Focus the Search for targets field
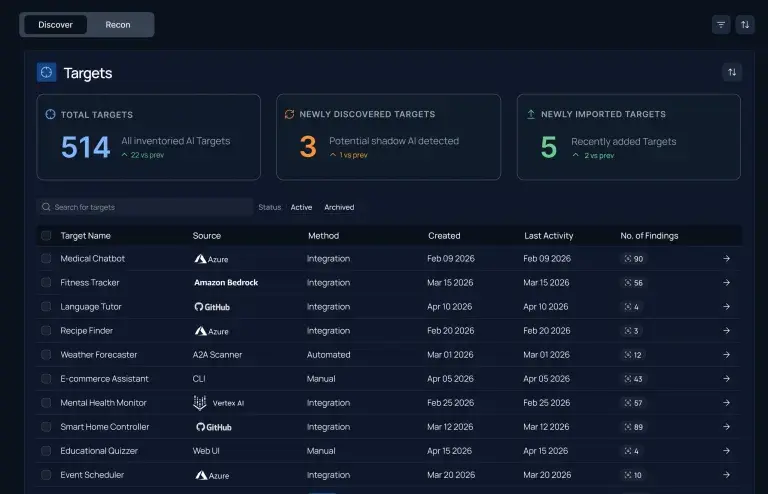Viewport: 768px width, 494px height. tap(145, 207)
